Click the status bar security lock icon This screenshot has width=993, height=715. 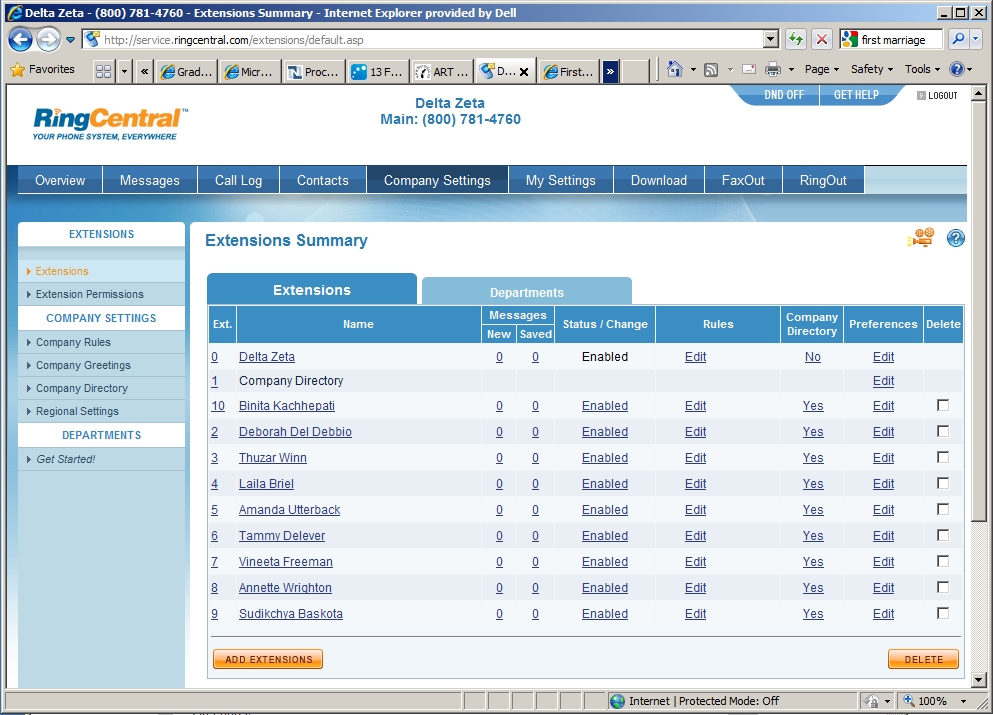tap(872, 701)
